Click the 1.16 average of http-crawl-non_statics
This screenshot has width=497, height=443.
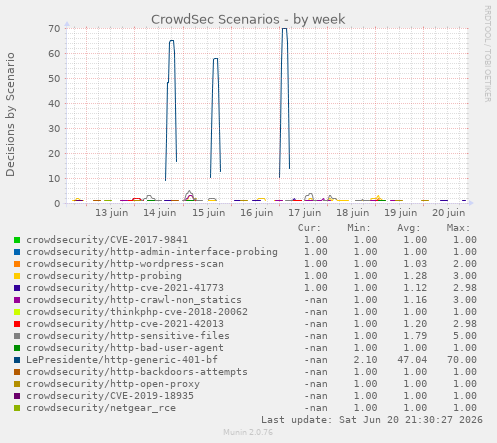click(415, 300)
